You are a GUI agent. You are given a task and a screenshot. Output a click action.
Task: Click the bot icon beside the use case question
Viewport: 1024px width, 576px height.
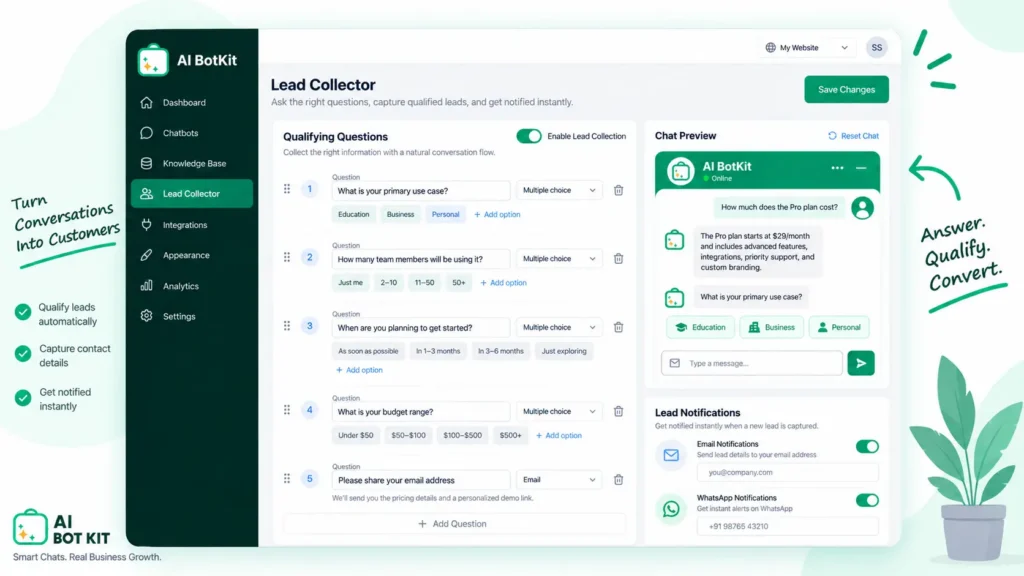click(x=674, y=298)
